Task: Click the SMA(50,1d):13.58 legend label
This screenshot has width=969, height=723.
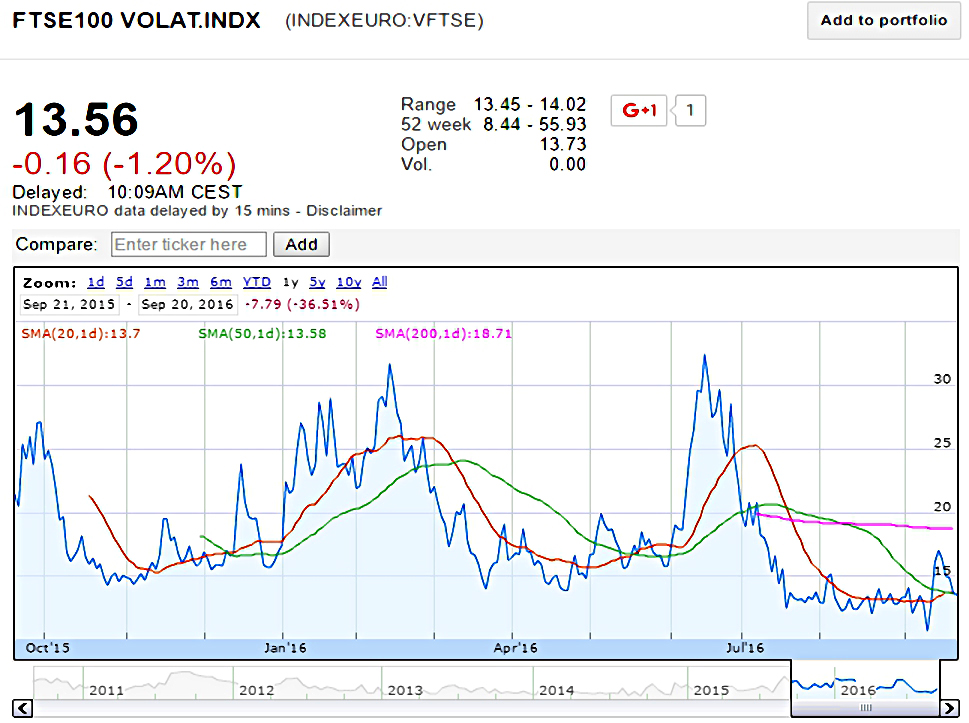Action: coord(262,334)
